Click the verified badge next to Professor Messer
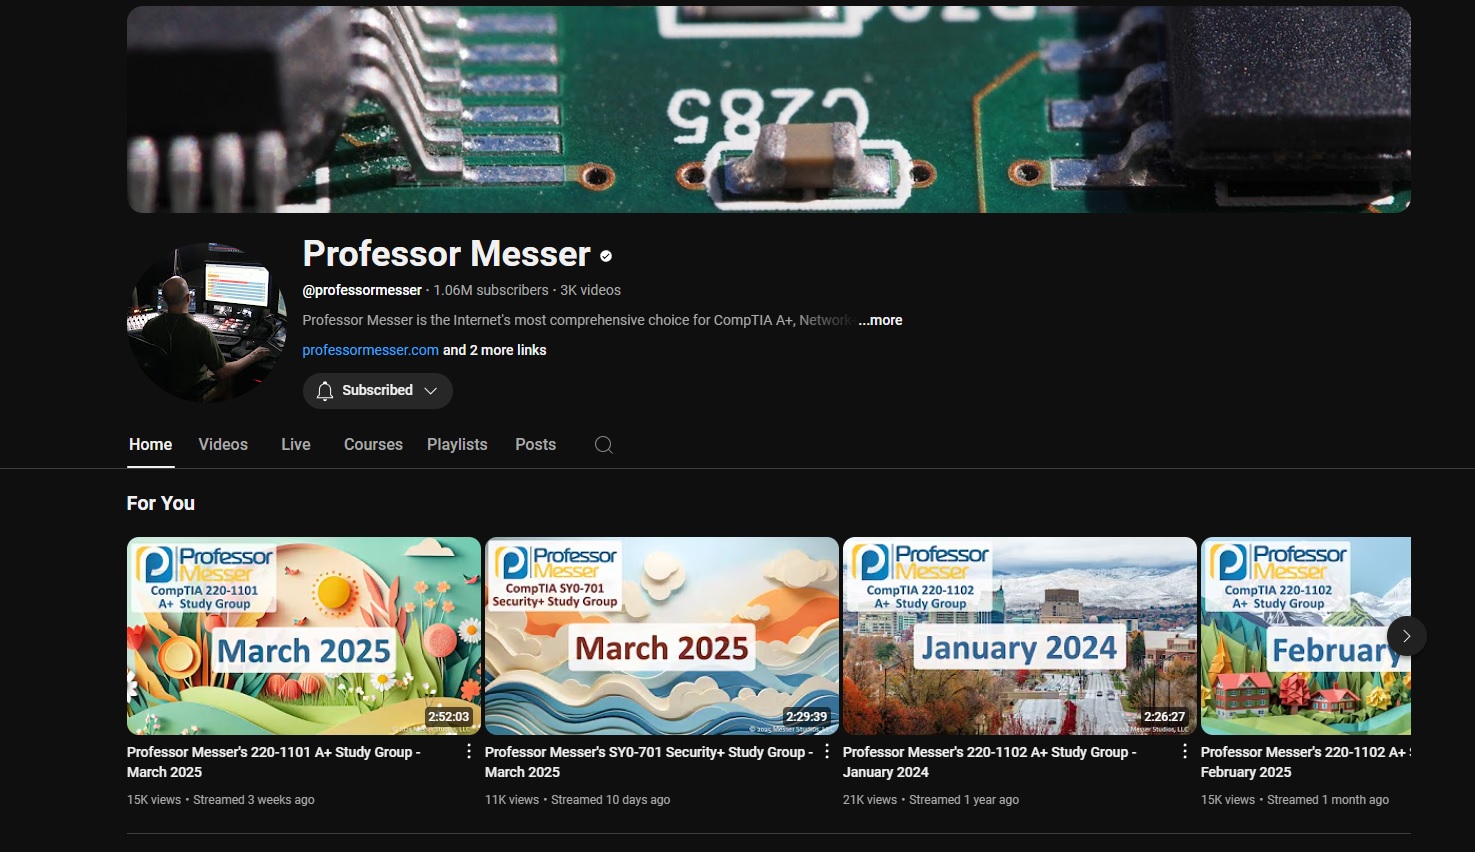Screen dimensions: 1475x852 click(x=606, y=256)
